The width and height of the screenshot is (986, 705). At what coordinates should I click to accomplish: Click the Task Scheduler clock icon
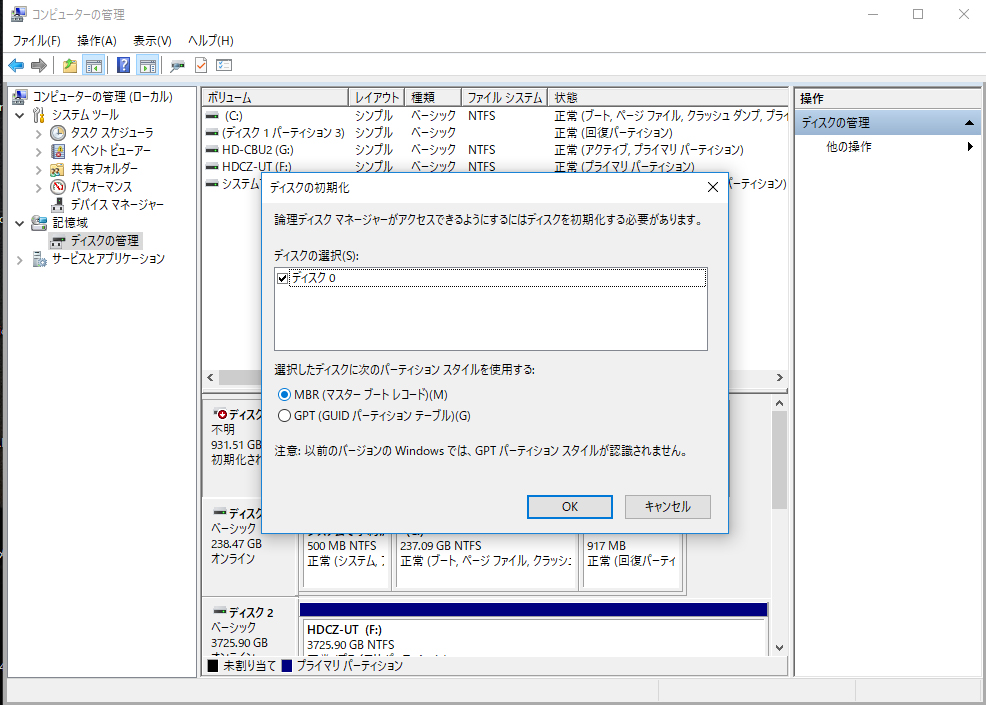[58, 133]
